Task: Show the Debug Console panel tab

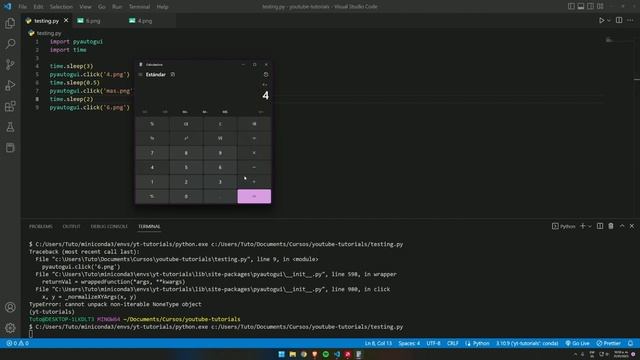Action: pos(109,227)
